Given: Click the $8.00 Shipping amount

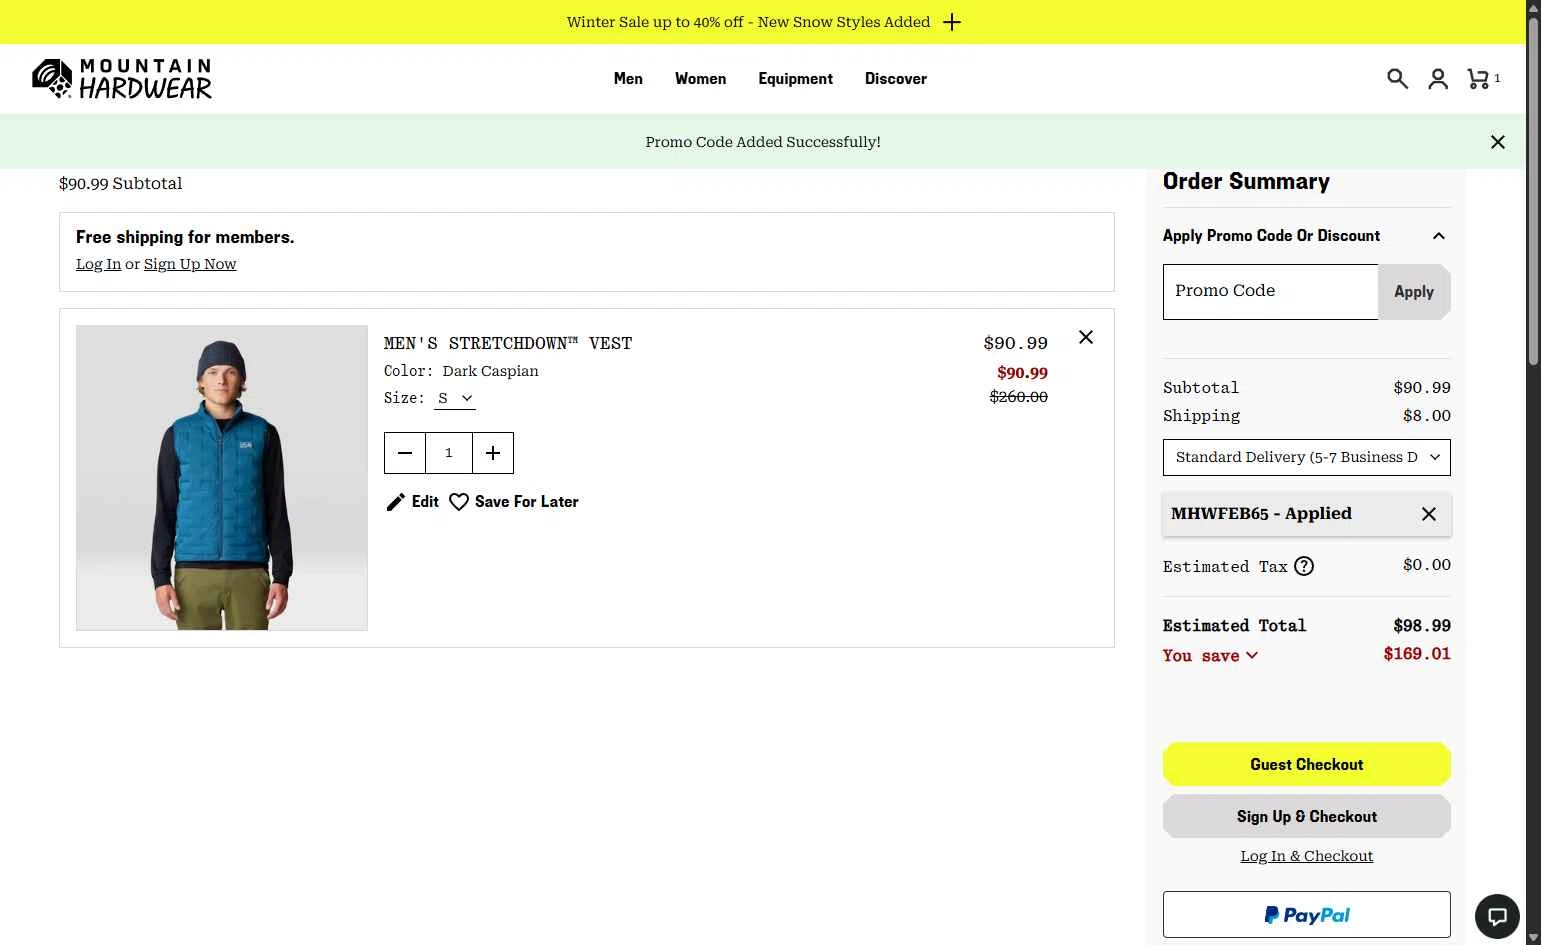Looking at the screenshot, I should click(1426, 416).
